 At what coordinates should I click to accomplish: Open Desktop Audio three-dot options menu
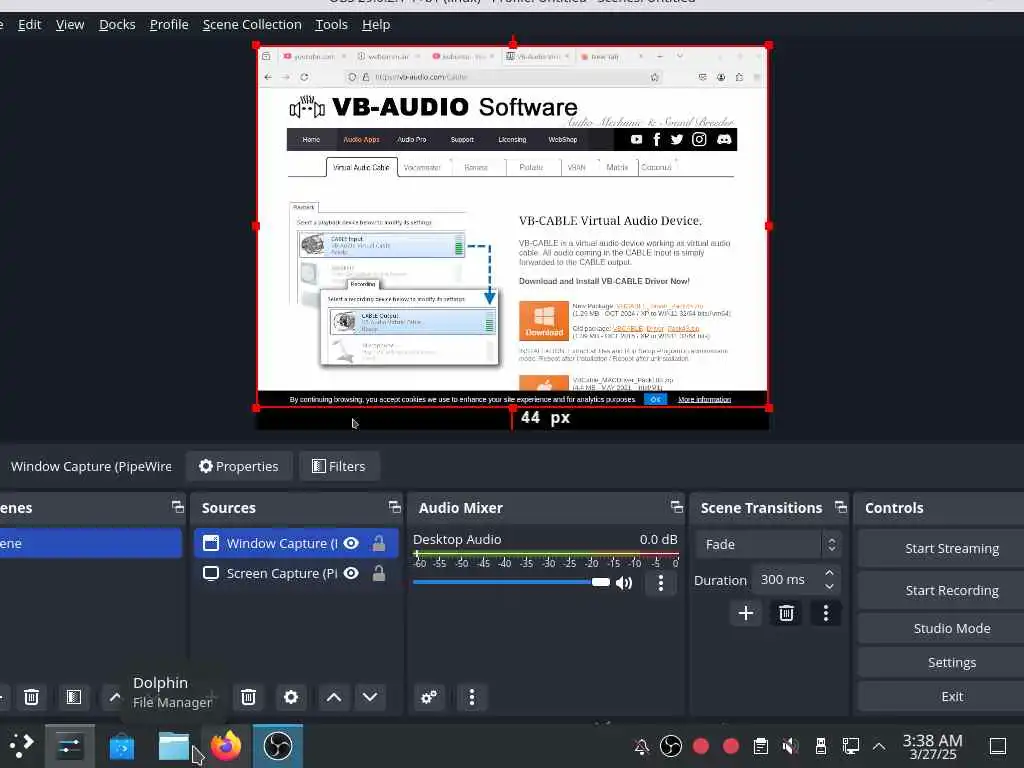661,583
